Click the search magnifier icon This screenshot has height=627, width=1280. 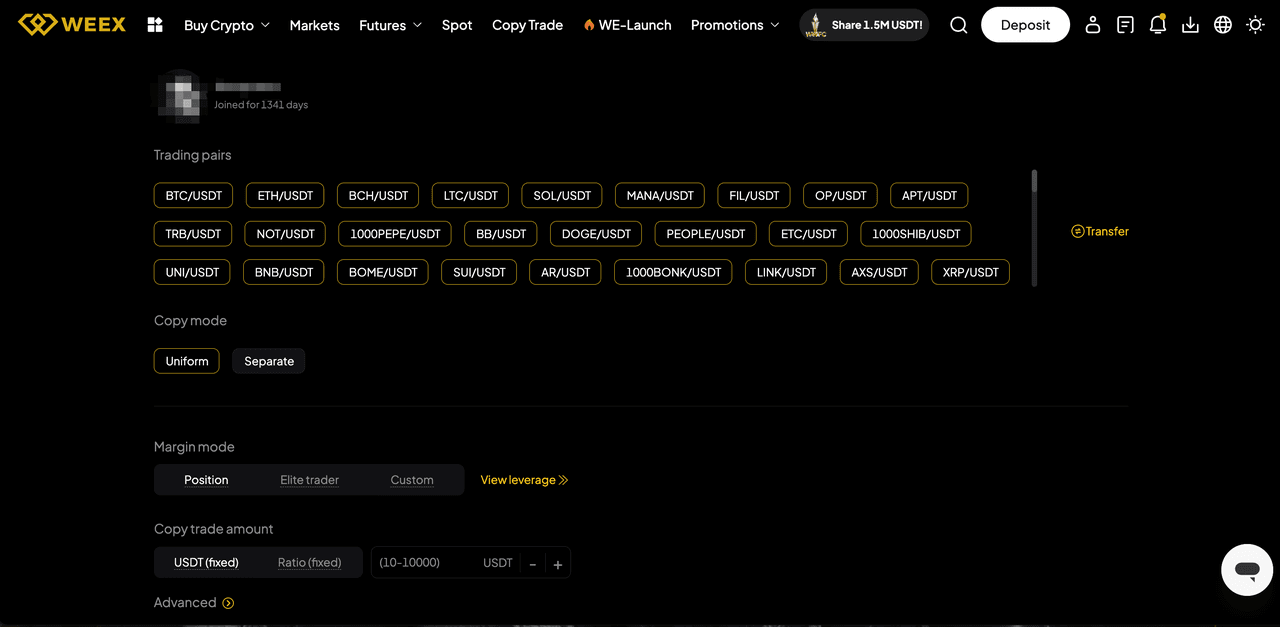tap(958, 25)
